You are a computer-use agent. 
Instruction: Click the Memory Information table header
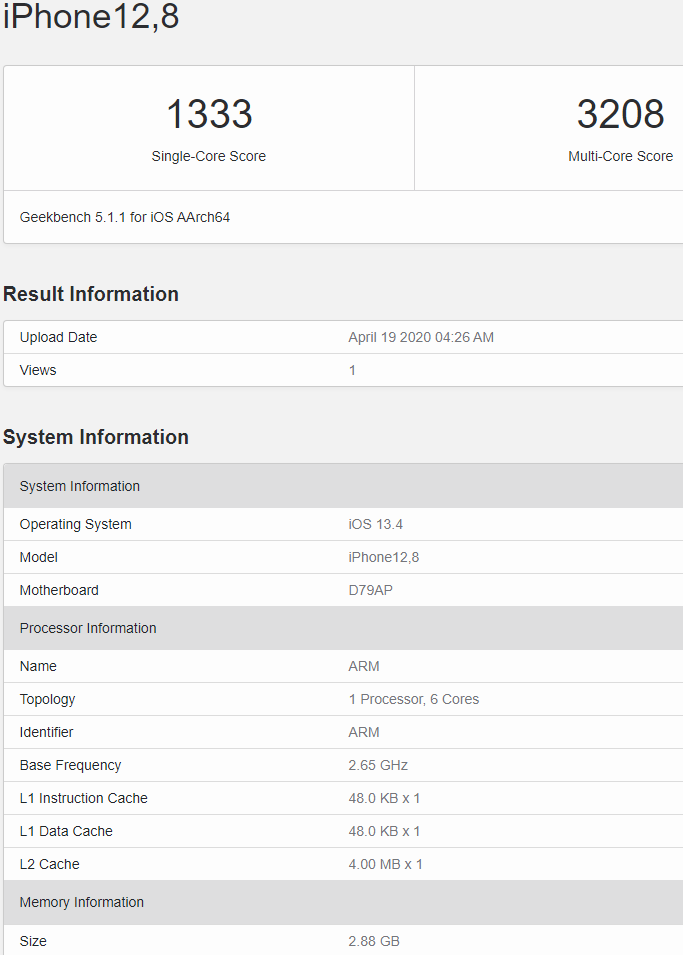(x=343, y=902)
